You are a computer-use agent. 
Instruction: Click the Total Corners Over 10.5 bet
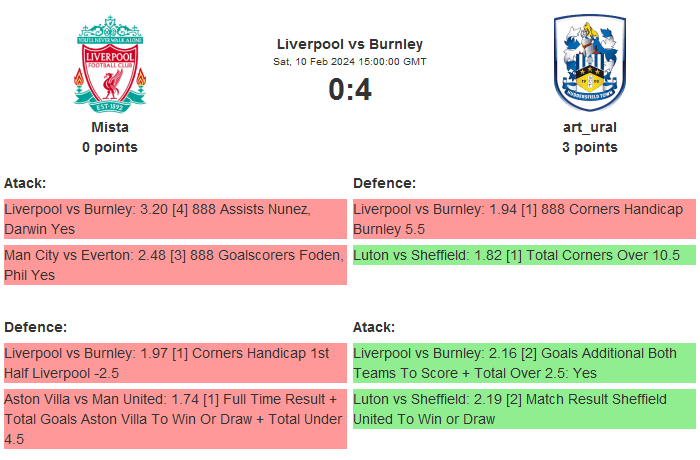524,255
